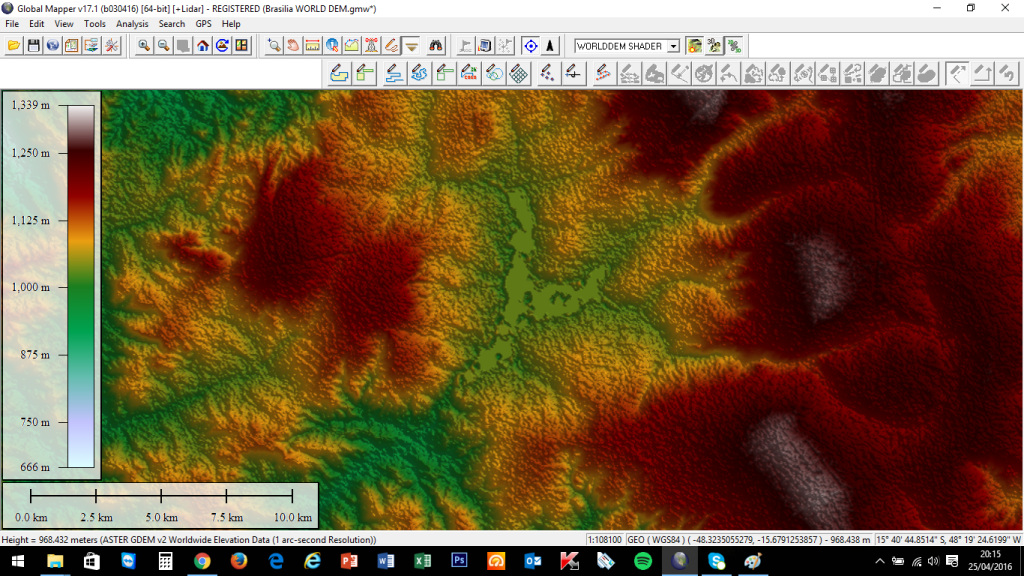
Task: Open Search with the binoculars icon
Action: tap(436, 46)
